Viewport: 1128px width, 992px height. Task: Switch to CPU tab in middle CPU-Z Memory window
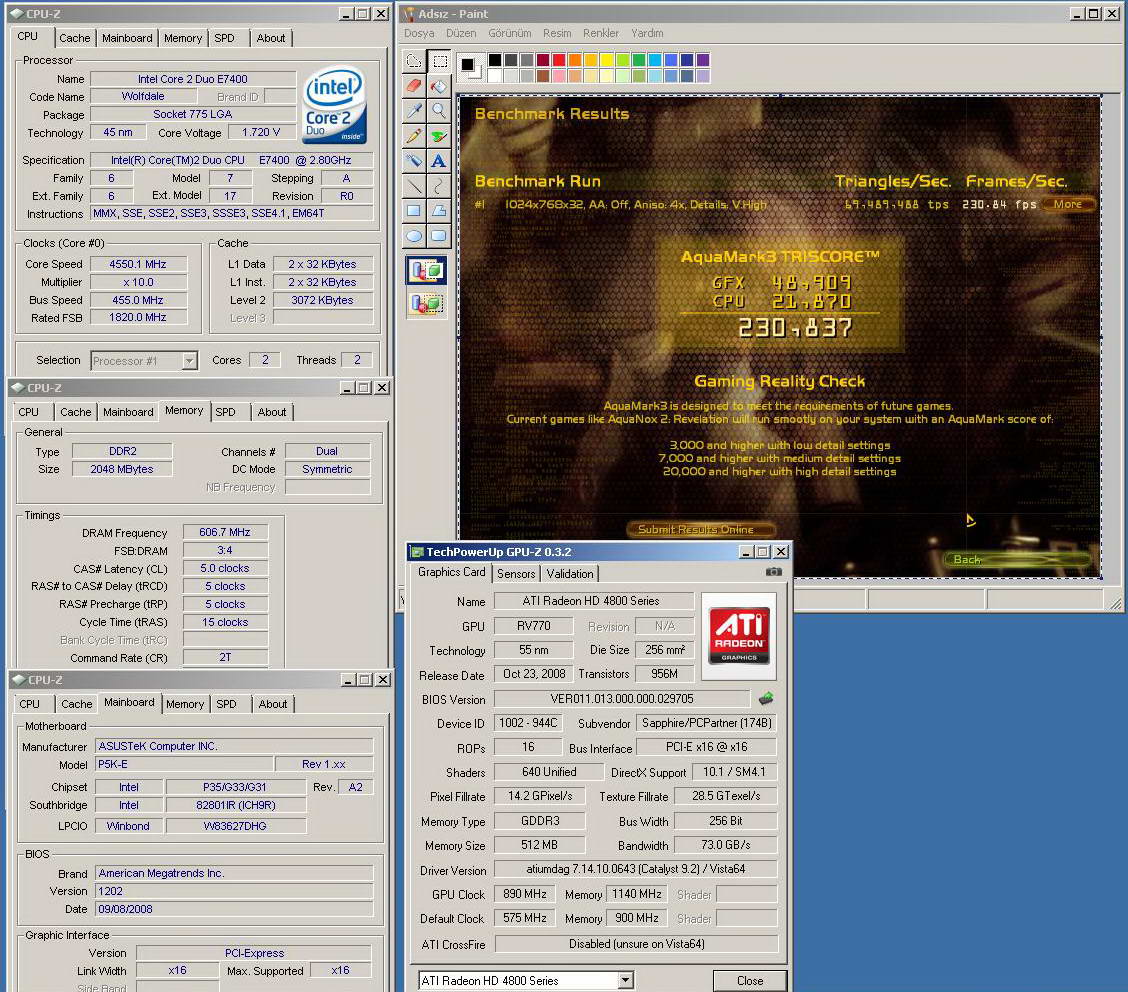[x=29, y=412]
